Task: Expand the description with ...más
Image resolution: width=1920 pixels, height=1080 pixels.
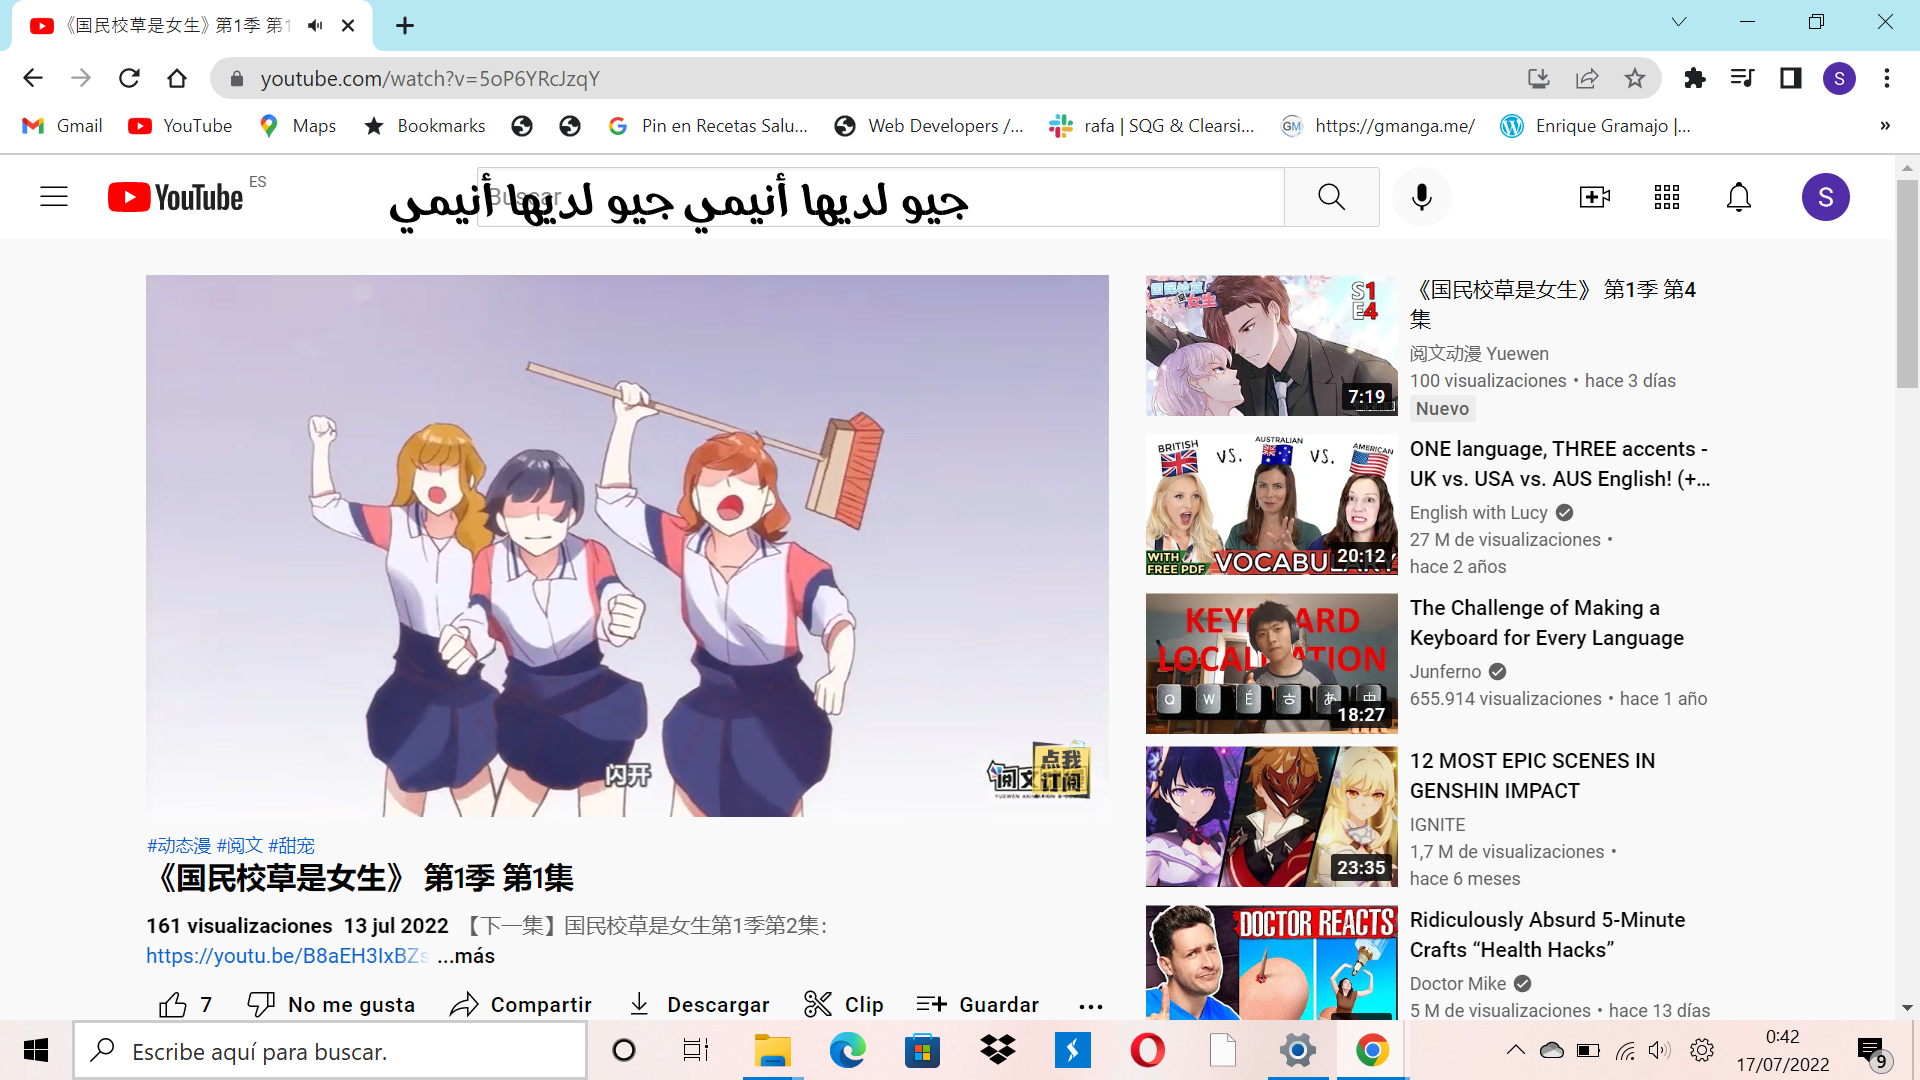Action: [466, 956]
